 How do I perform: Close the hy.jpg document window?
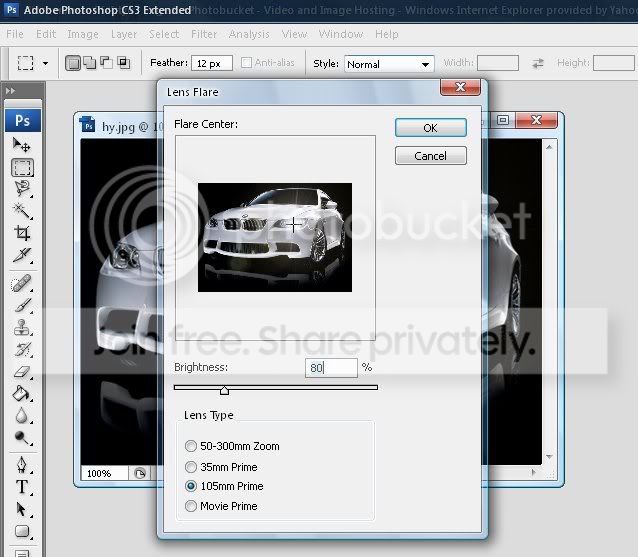click(x=536, y=120)
